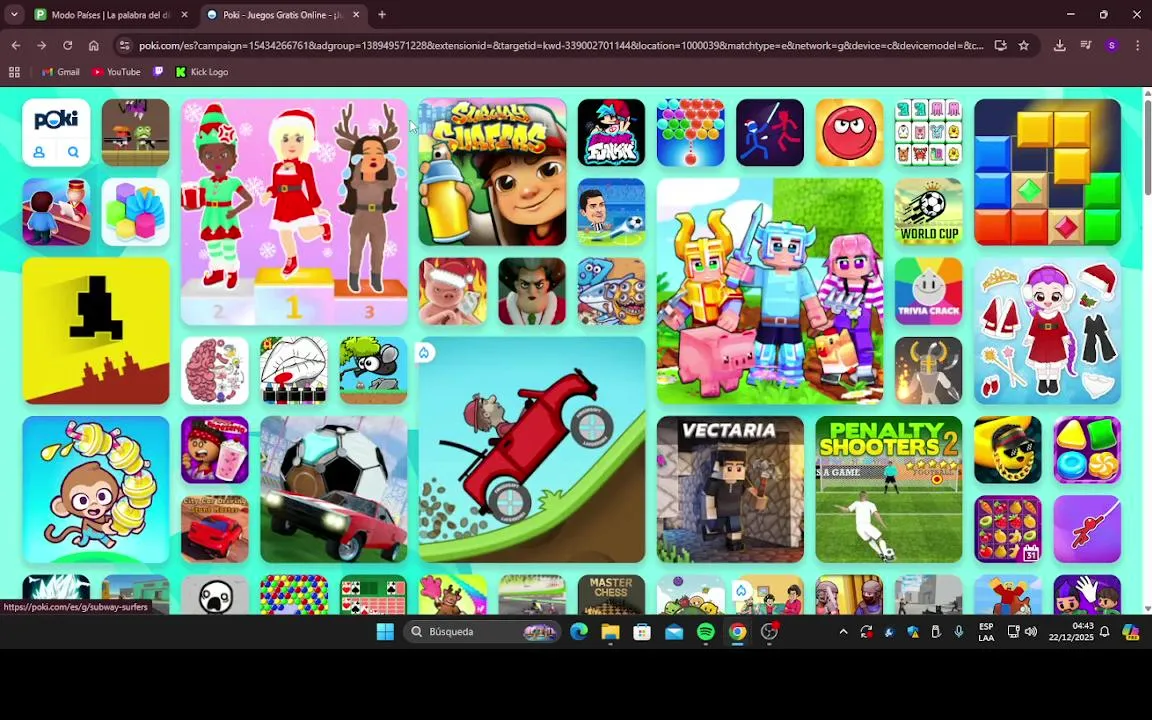Click the page vertical scrollbar

tap(1148, 147)
